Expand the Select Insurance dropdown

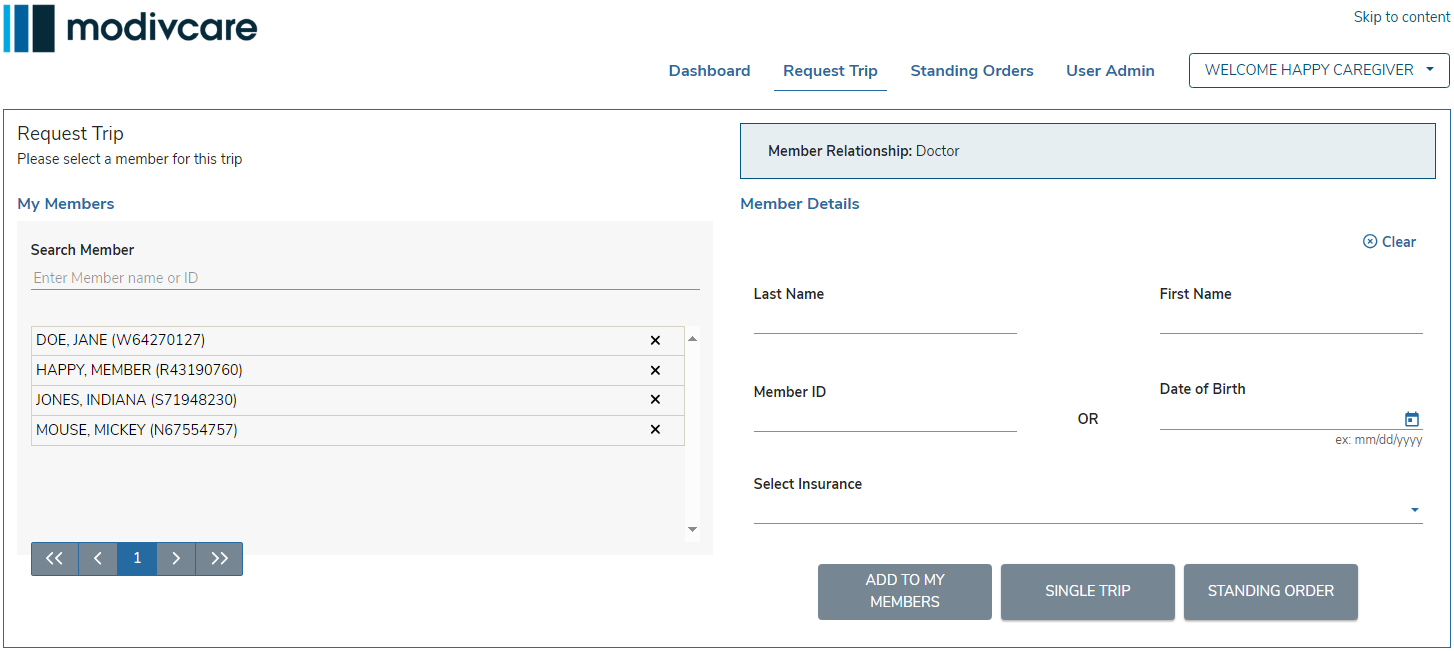1088,510
